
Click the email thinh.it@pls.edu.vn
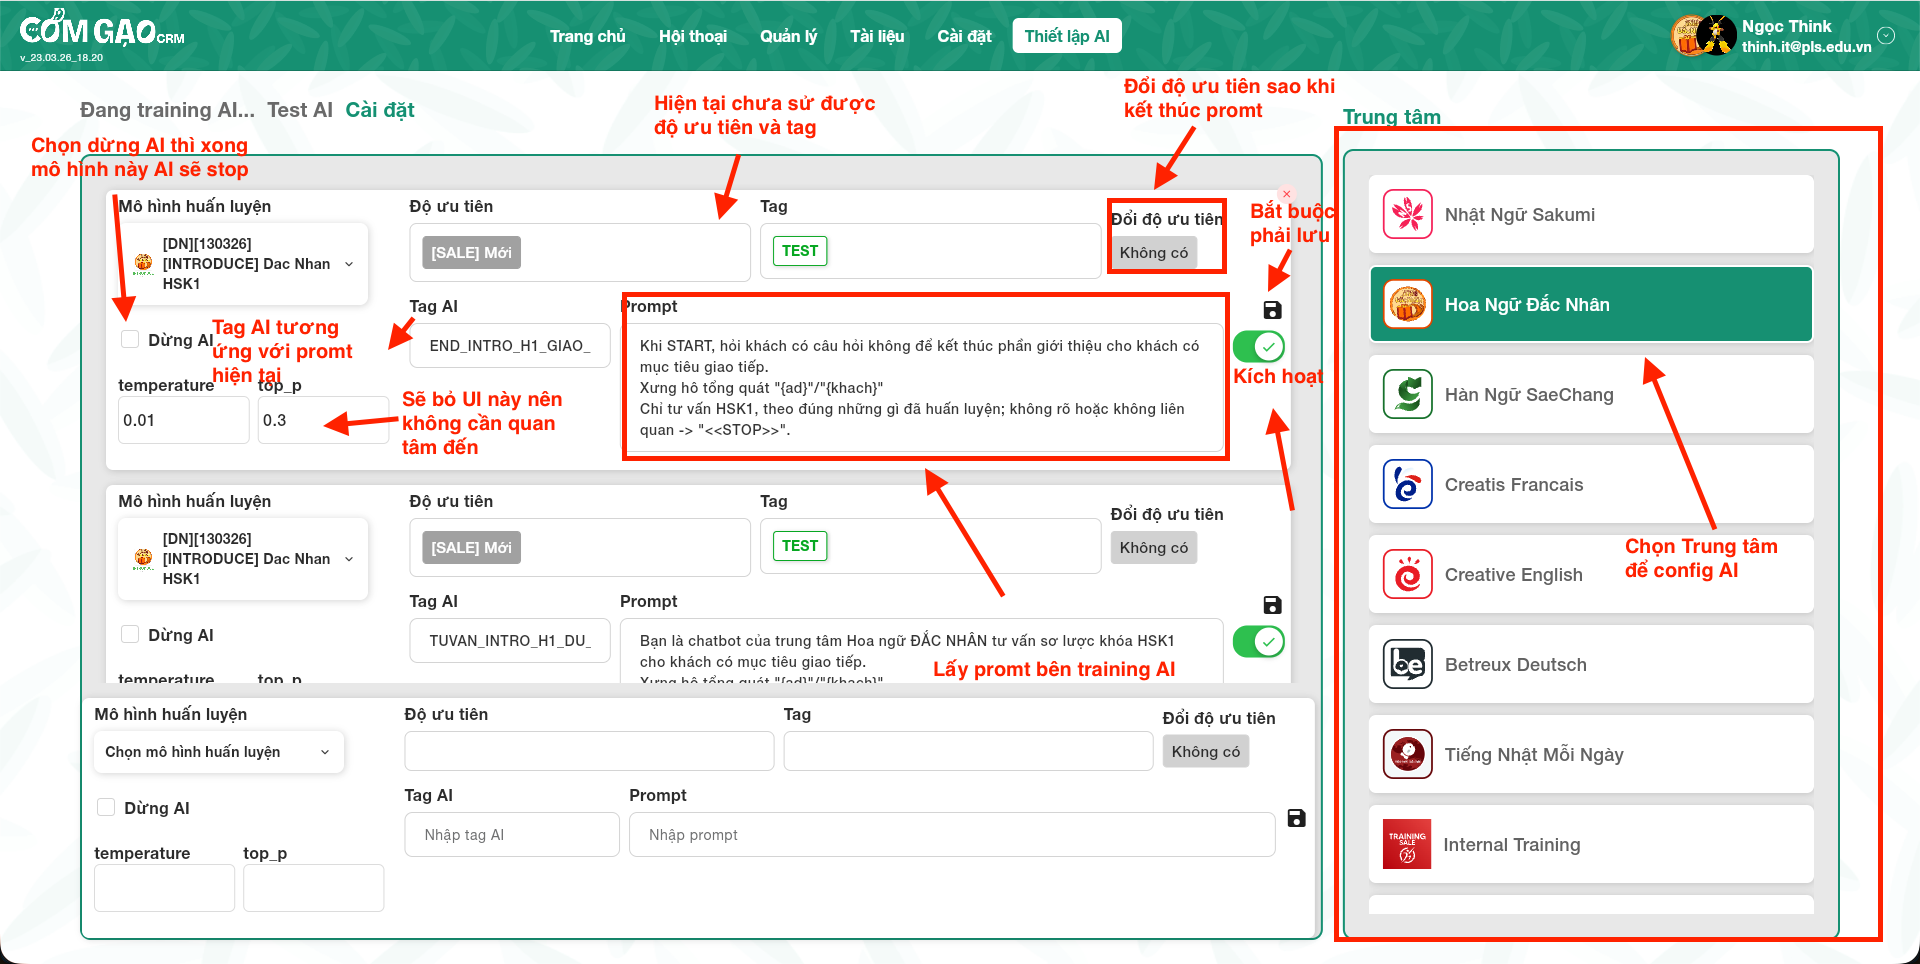pos(1806,47)
